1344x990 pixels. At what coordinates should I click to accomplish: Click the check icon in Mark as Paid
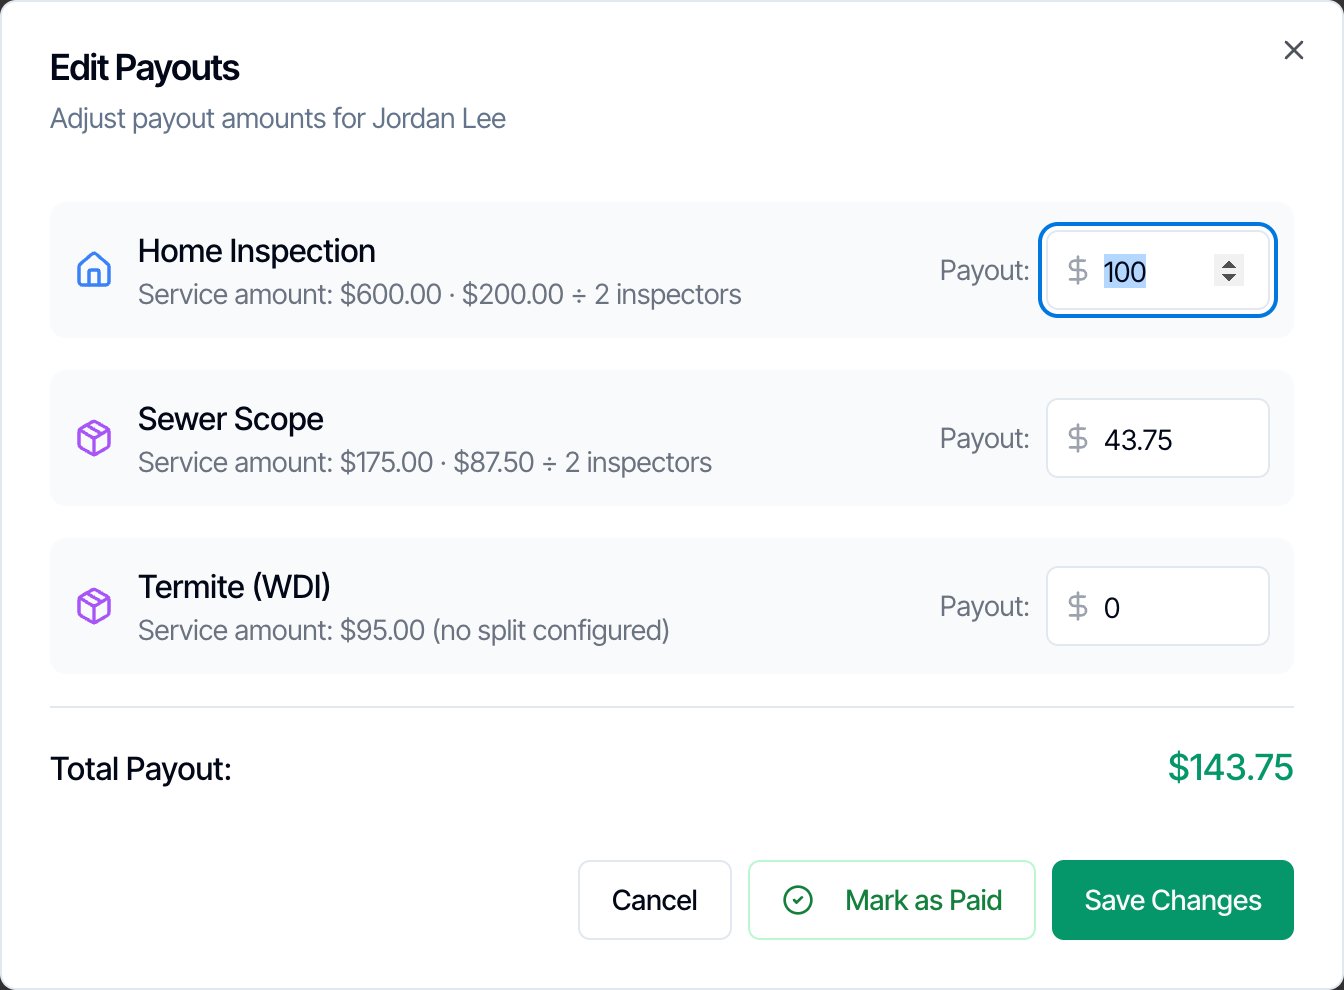798,900
